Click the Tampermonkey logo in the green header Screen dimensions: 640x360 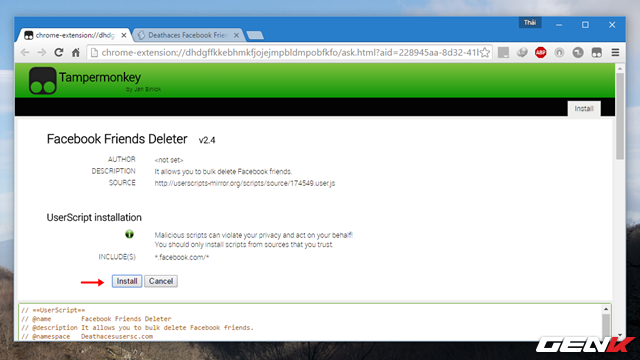(x=42, y=81)
